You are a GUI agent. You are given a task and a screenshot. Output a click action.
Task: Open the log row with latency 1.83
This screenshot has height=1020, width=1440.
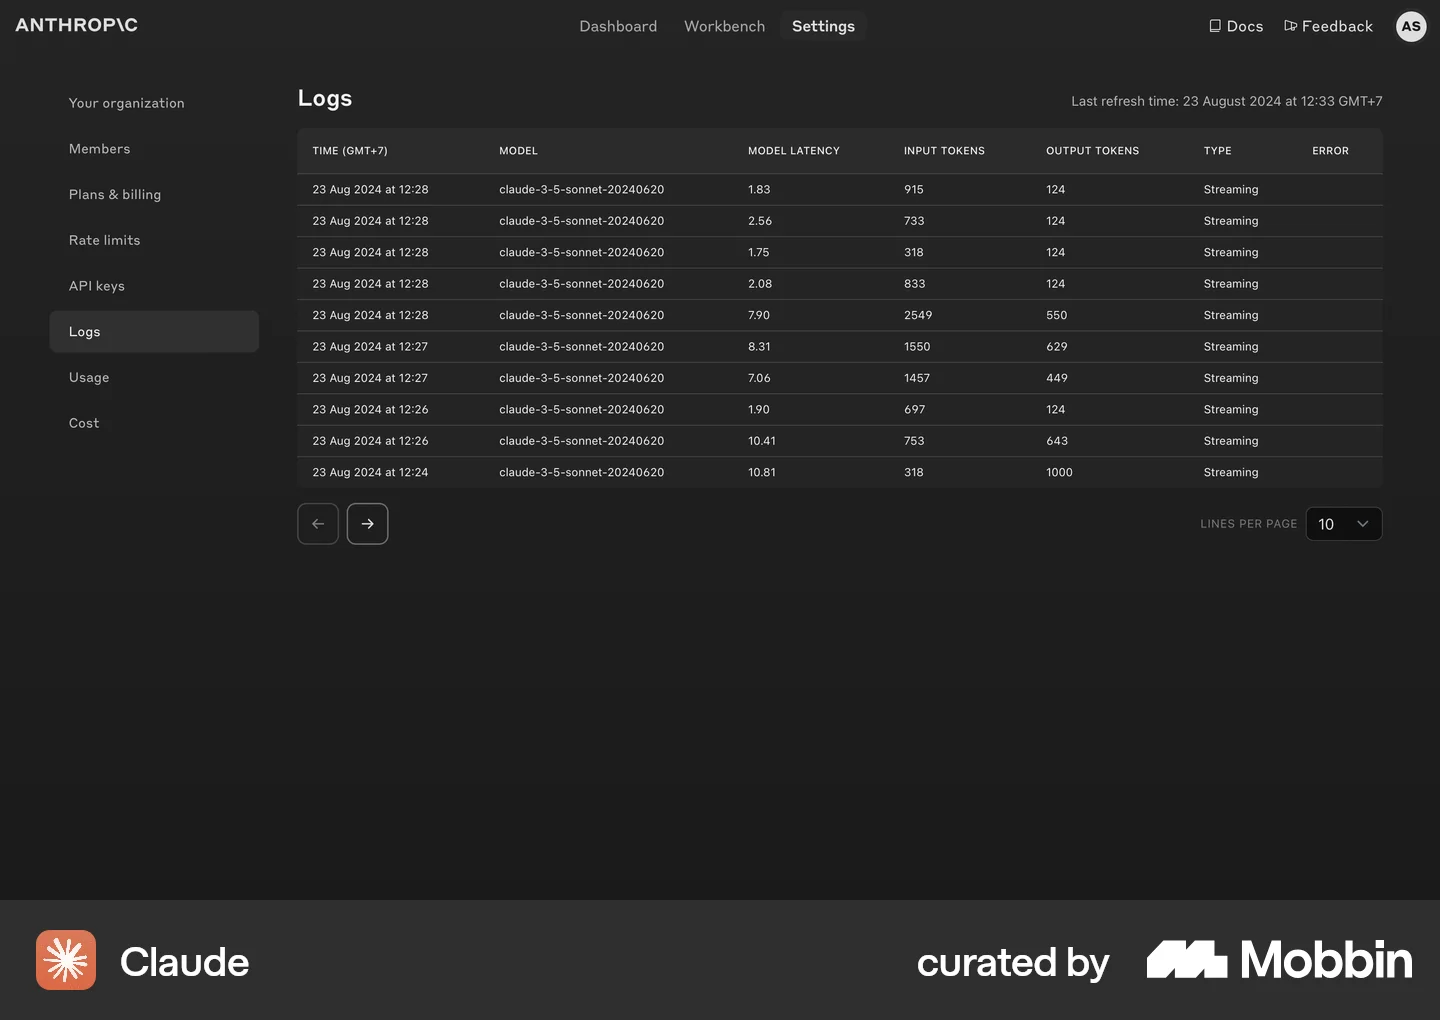point(840,190)
